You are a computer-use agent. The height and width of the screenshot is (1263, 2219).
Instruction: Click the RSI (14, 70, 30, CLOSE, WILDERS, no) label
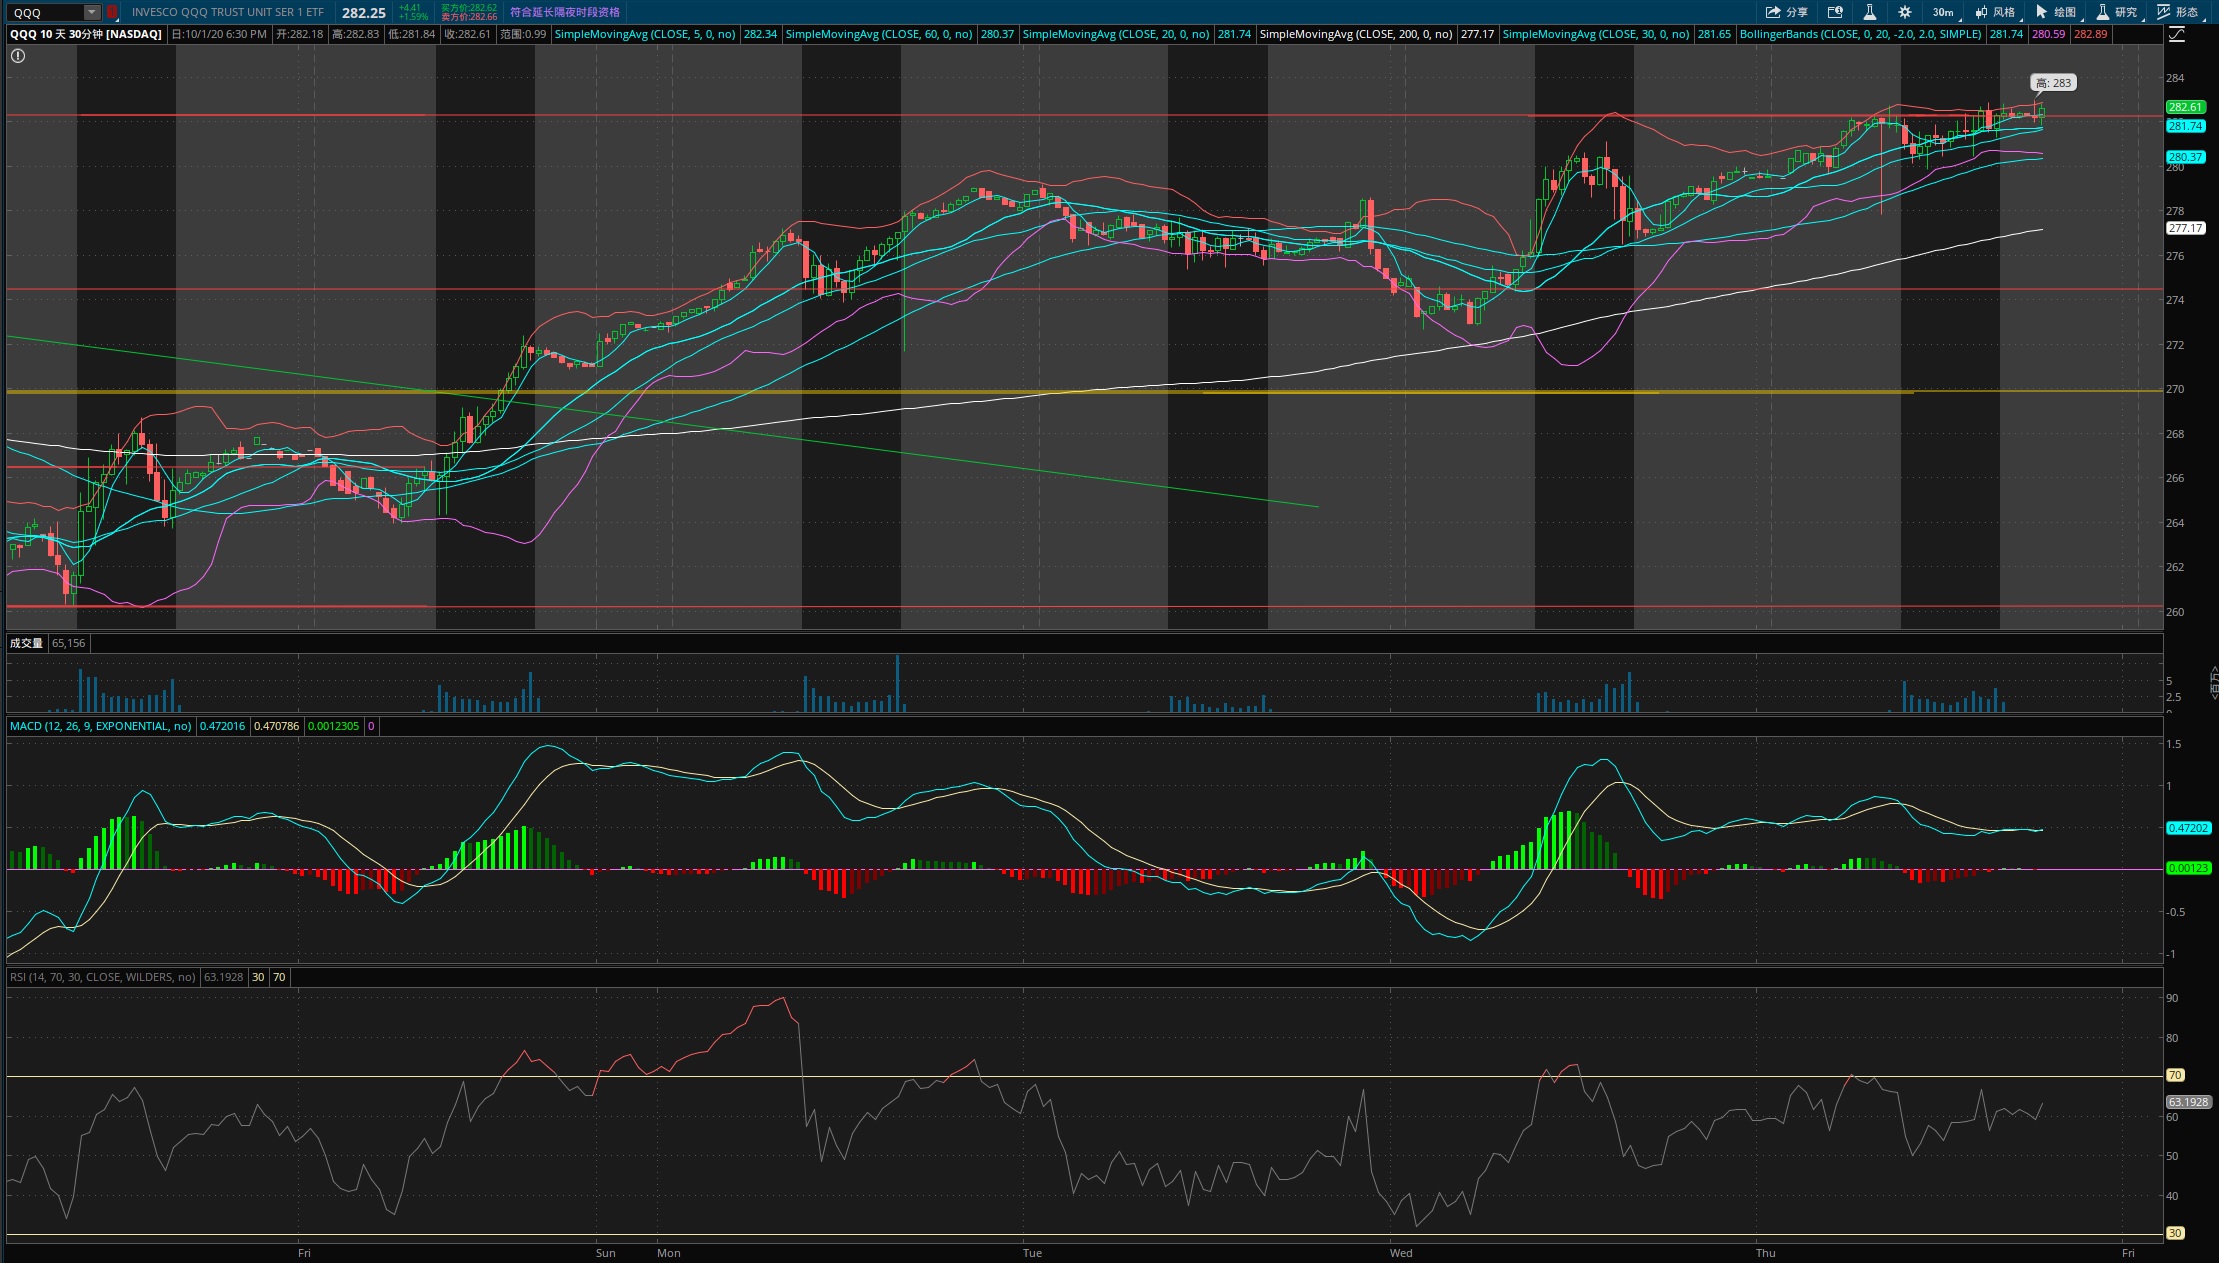(102, 977)
